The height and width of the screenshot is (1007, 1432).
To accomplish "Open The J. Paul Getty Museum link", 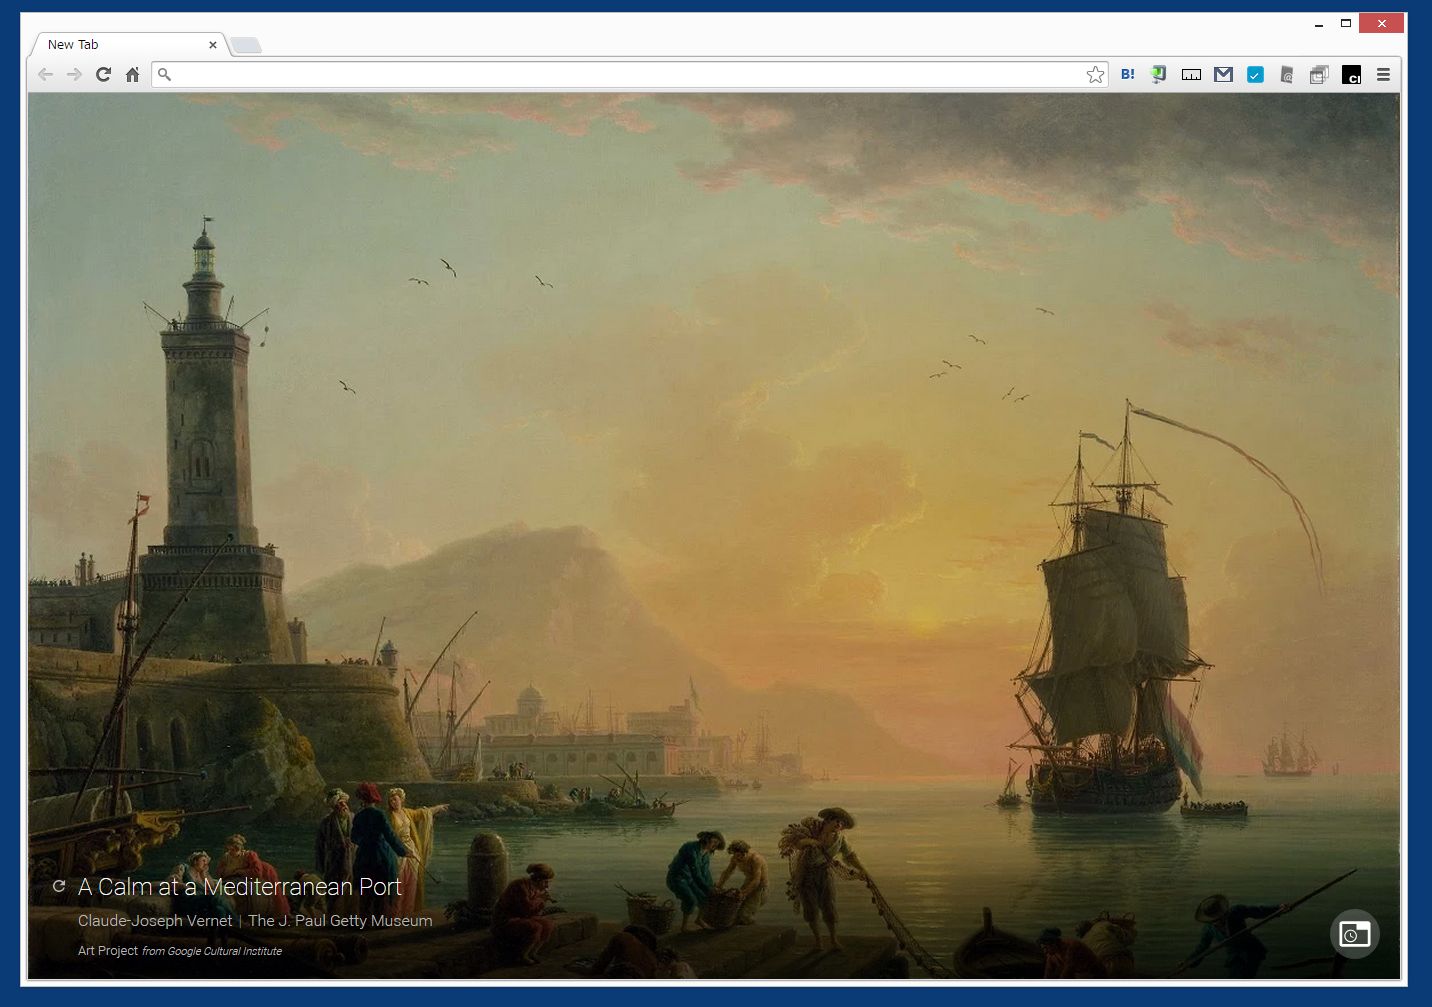I will click(340, 921).
